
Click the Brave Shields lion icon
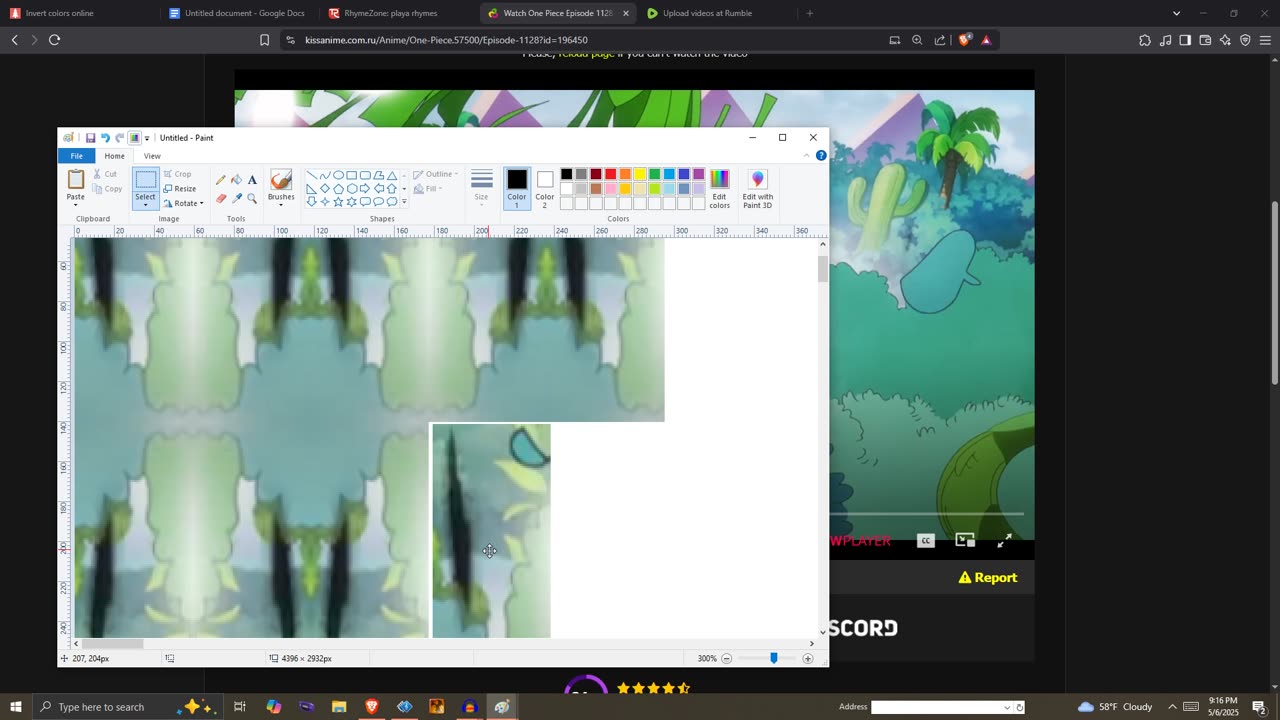(x=964, y=40)
